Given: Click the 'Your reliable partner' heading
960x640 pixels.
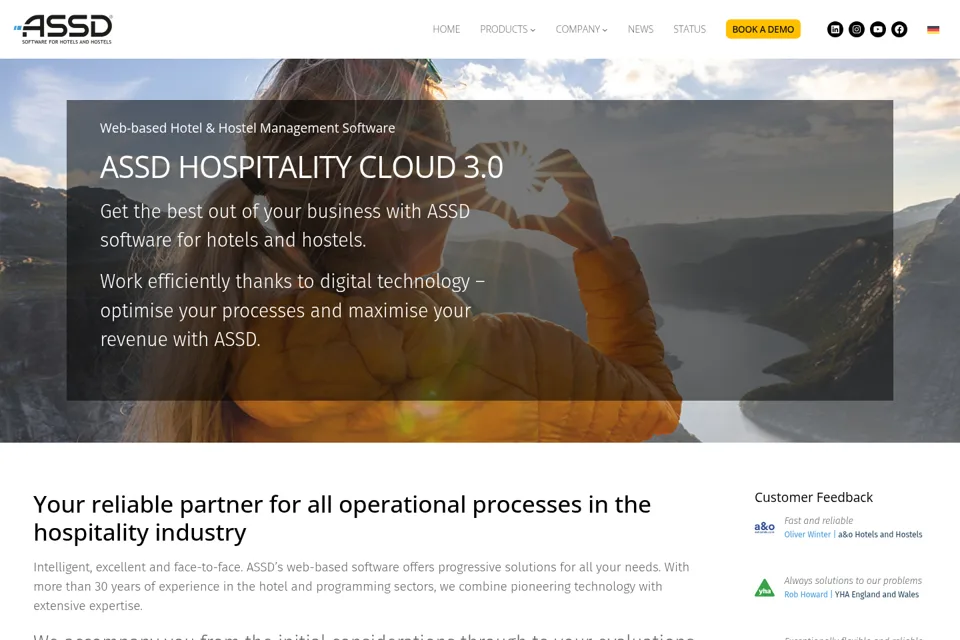Looking at the screenshot, I should (x=342, y=518).
